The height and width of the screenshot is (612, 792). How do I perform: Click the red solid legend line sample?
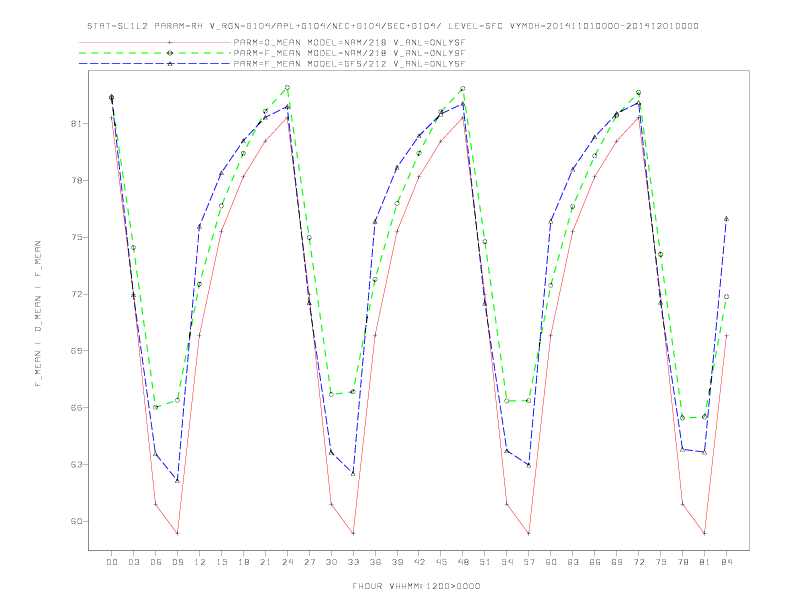(x=155, y=42)
